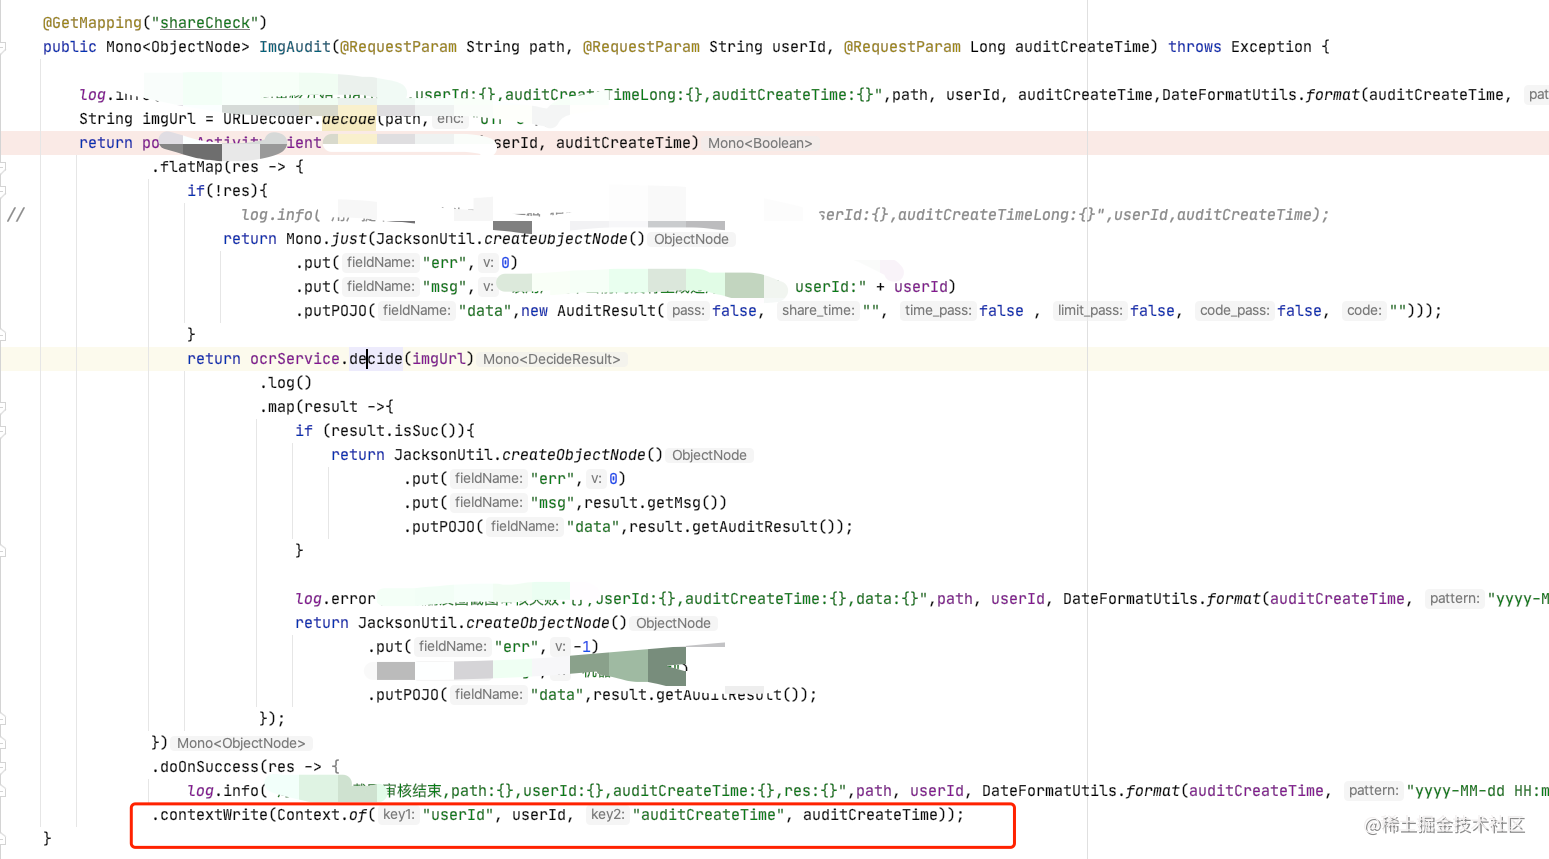This screenshot has width=1549, height=859.
Task: Click ObjectNode hint after Mono.just line
Action: coord(691,239)
